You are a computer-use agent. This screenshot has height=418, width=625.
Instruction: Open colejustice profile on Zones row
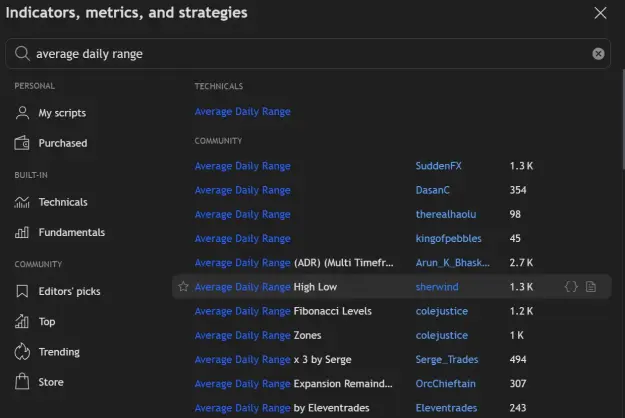(442, 336)
